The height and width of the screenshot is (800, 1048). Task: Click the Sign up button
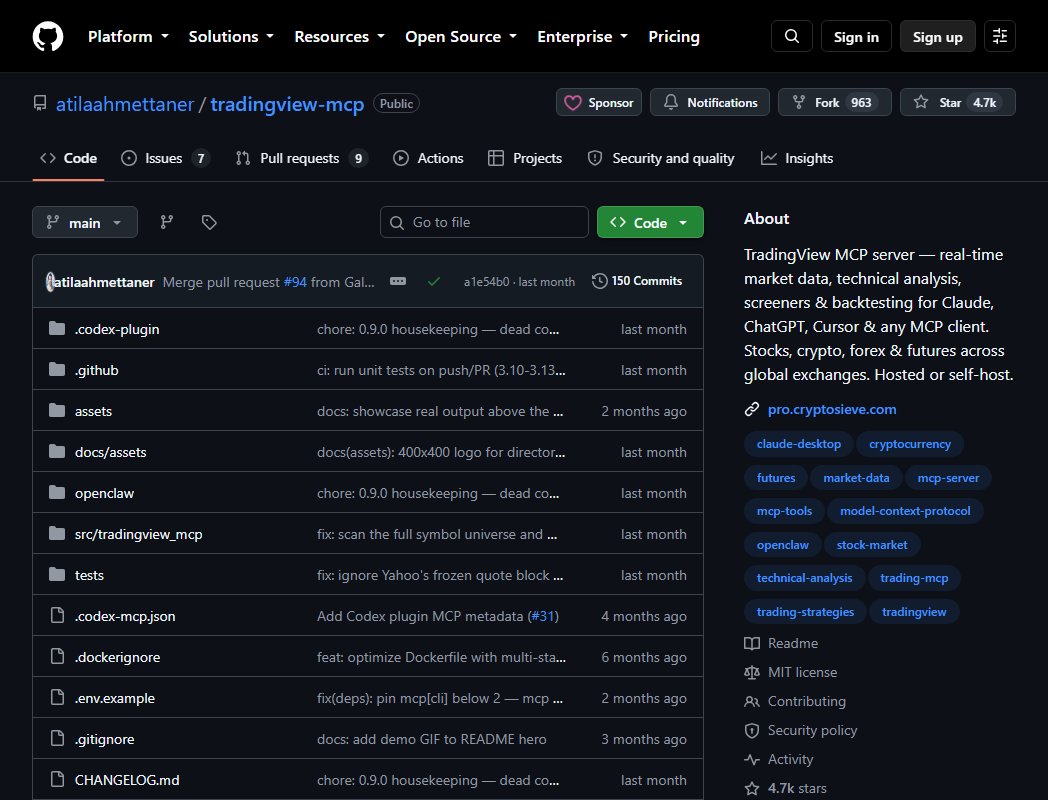click(938, 36)
